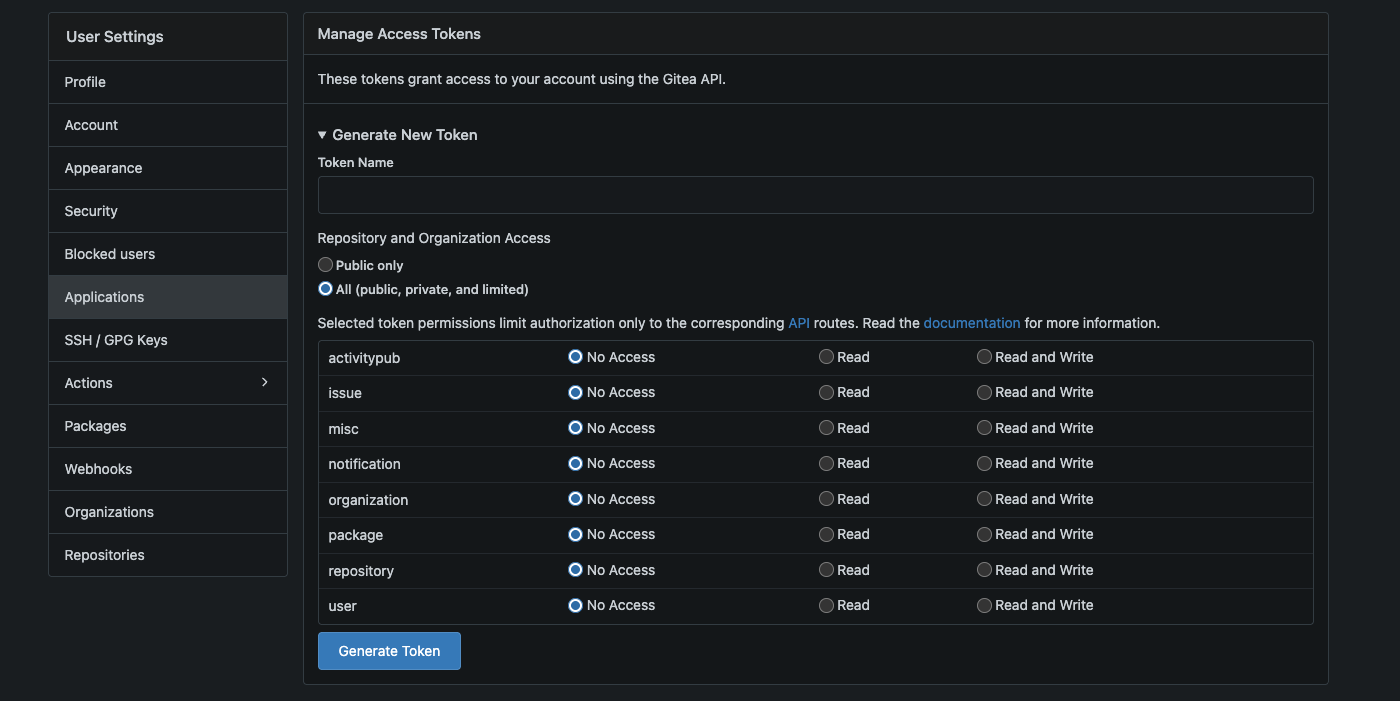
Task: Set issue permission to Read
Action: [826, 392]
